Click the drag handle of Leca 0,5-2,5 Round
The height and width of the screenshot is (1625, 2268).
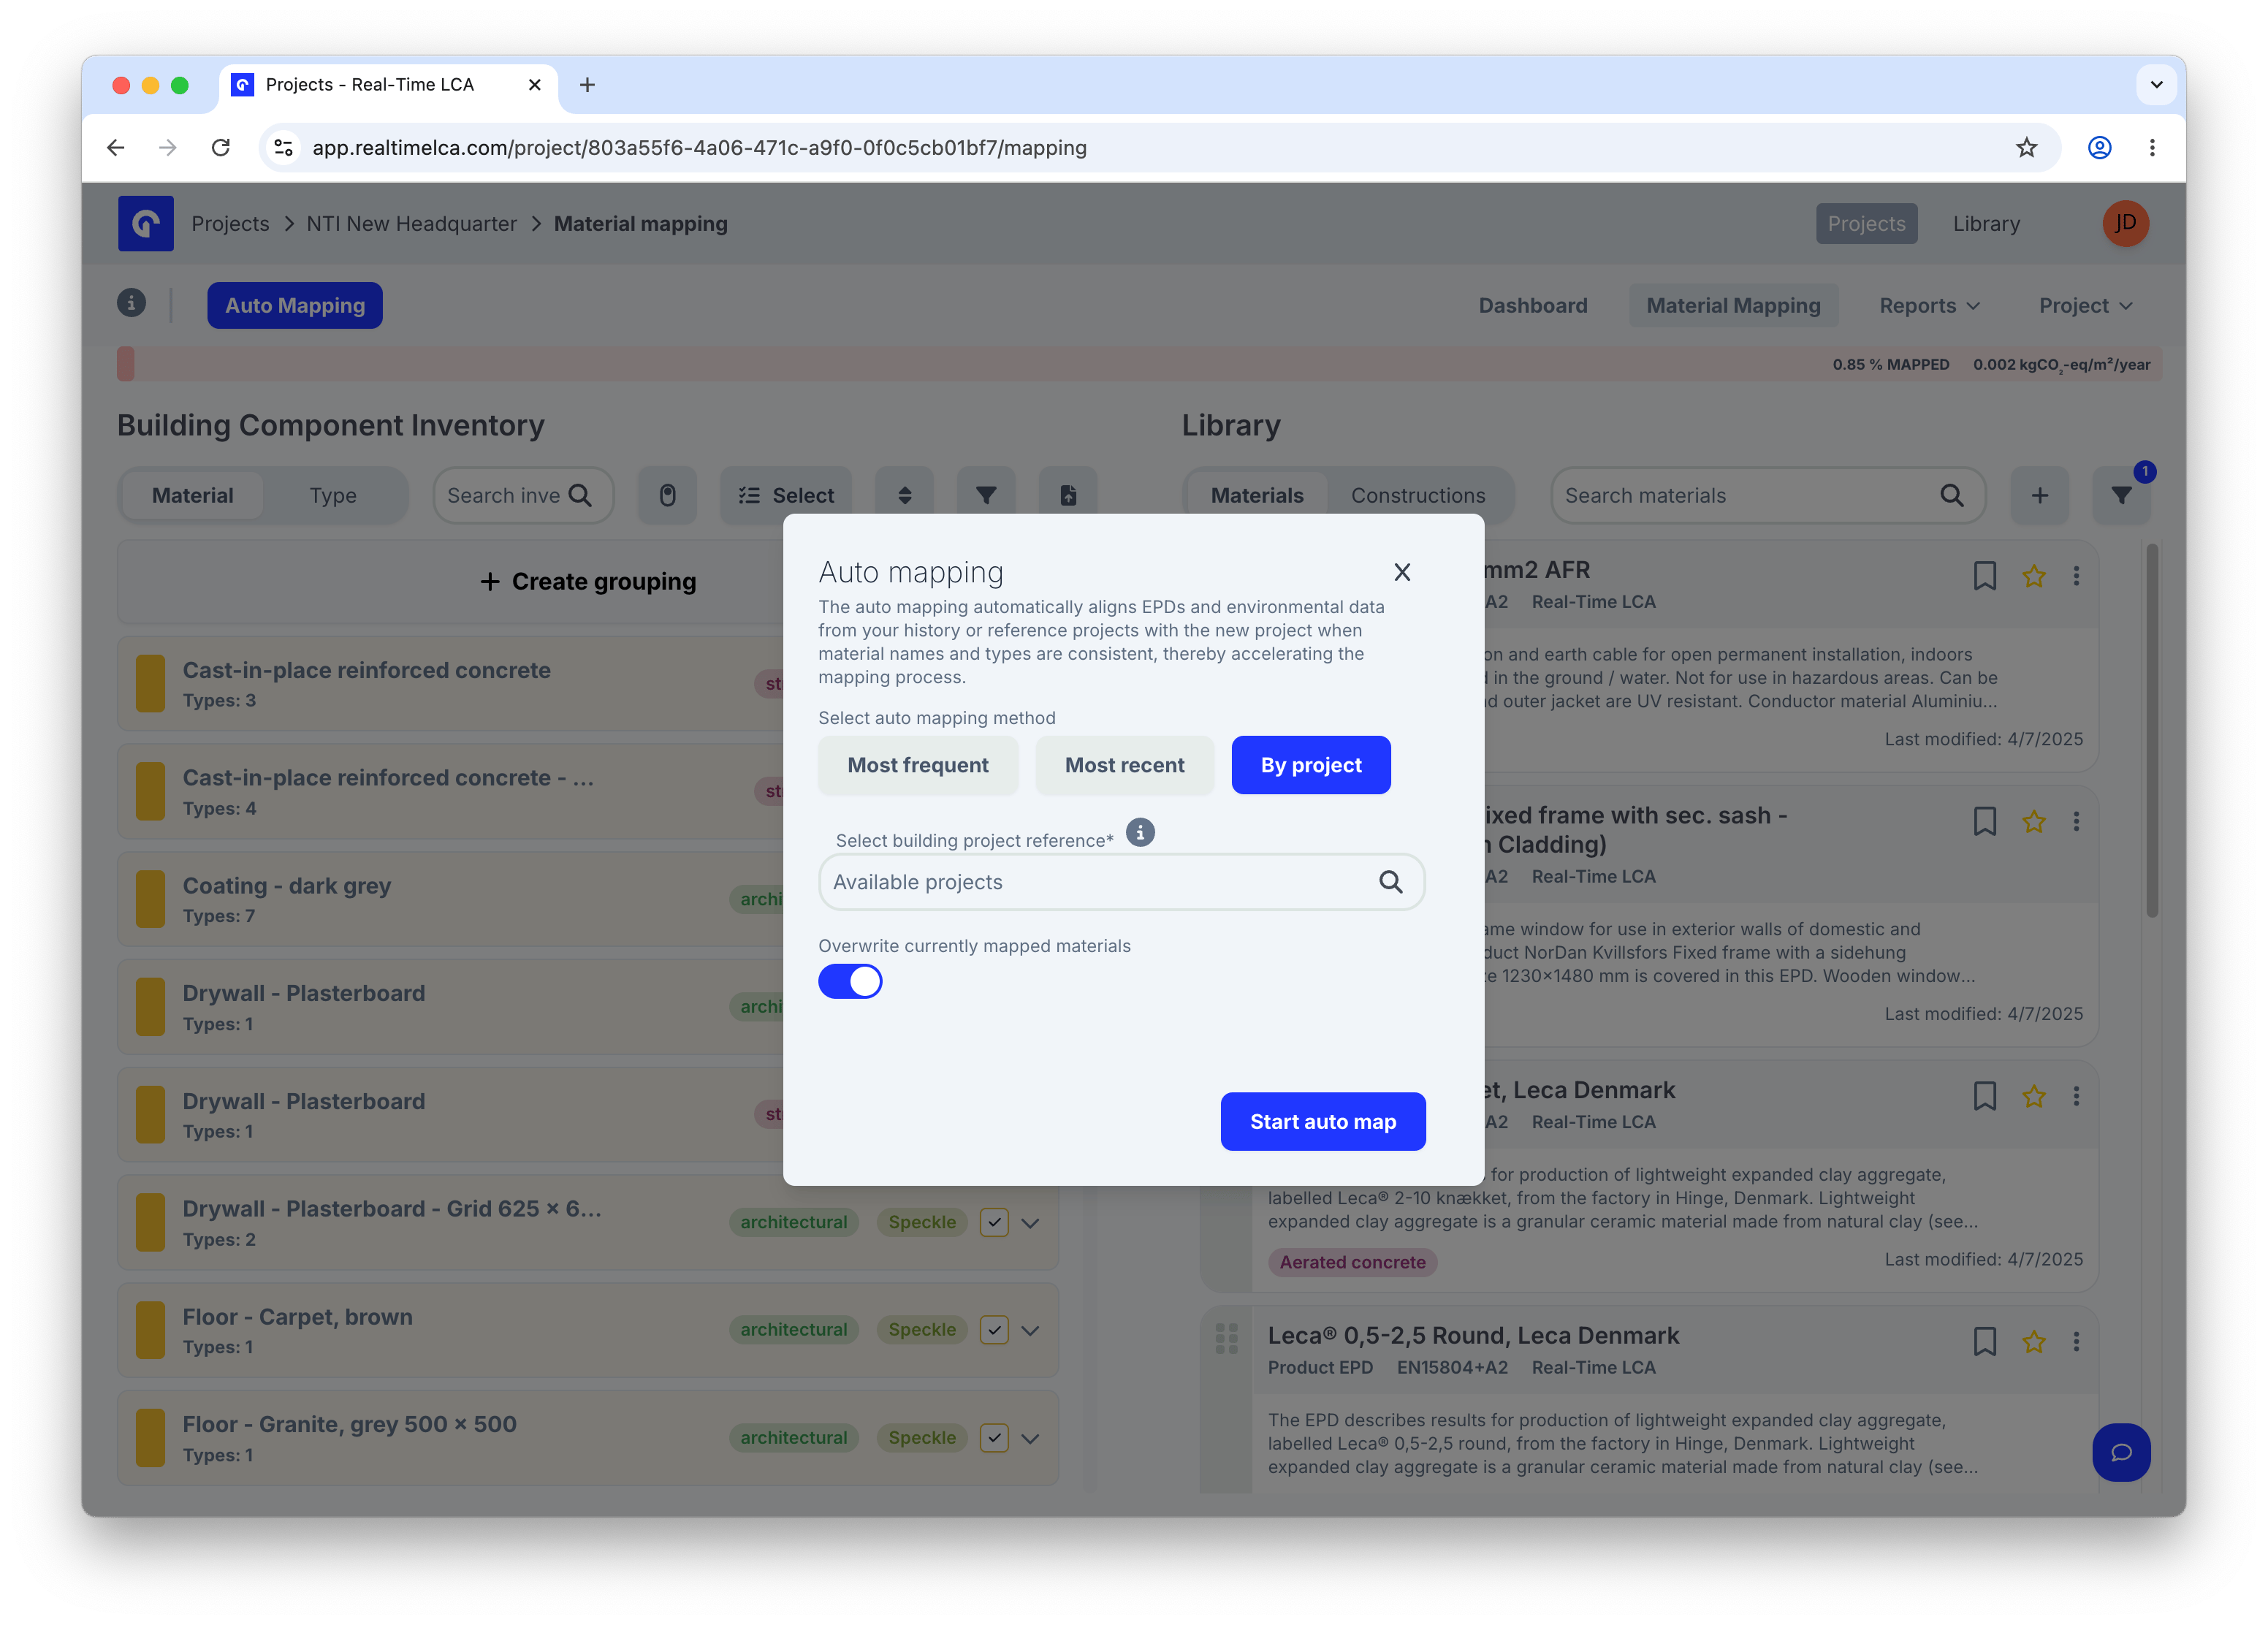click(1226, 1338)
